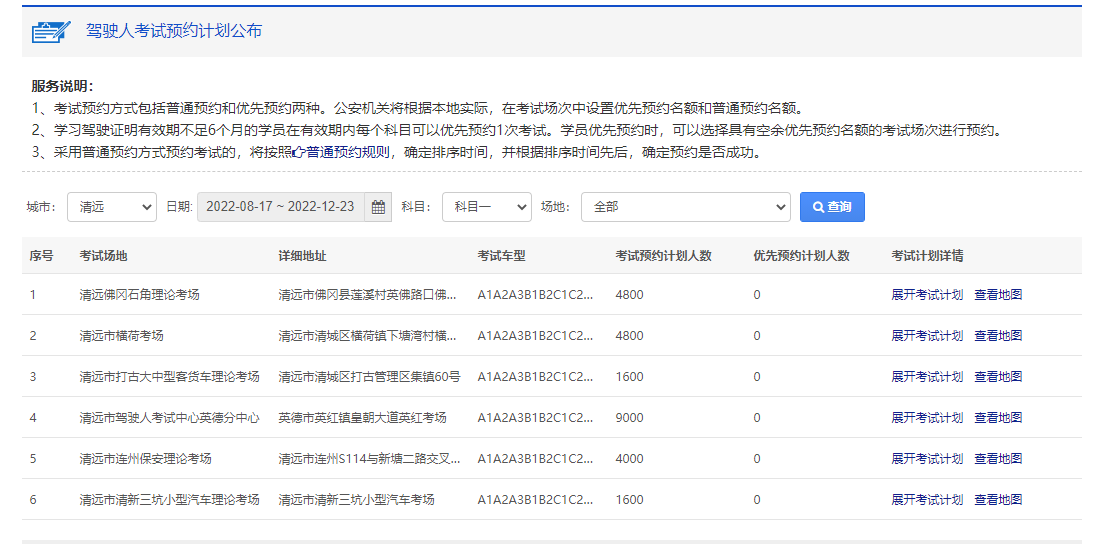Expand exam plan for 清新三坑小型汽车理论考场
This screenshot has width=1104, height=544.
[x=927, y=500]
